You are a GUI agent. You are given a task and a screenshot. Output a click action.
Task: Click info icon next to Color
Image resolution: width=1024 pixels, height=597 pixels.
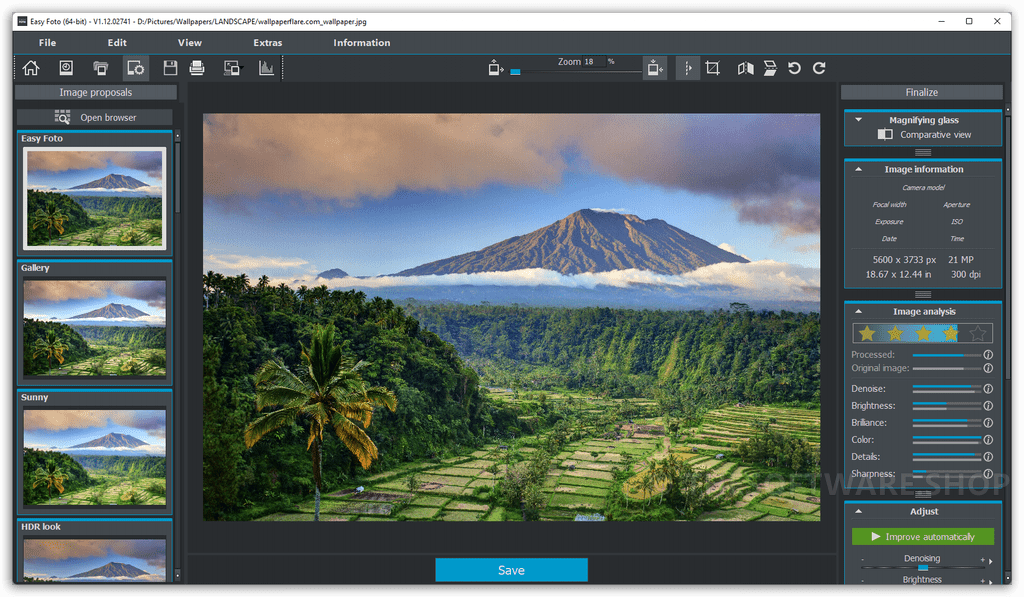(988, 440)
